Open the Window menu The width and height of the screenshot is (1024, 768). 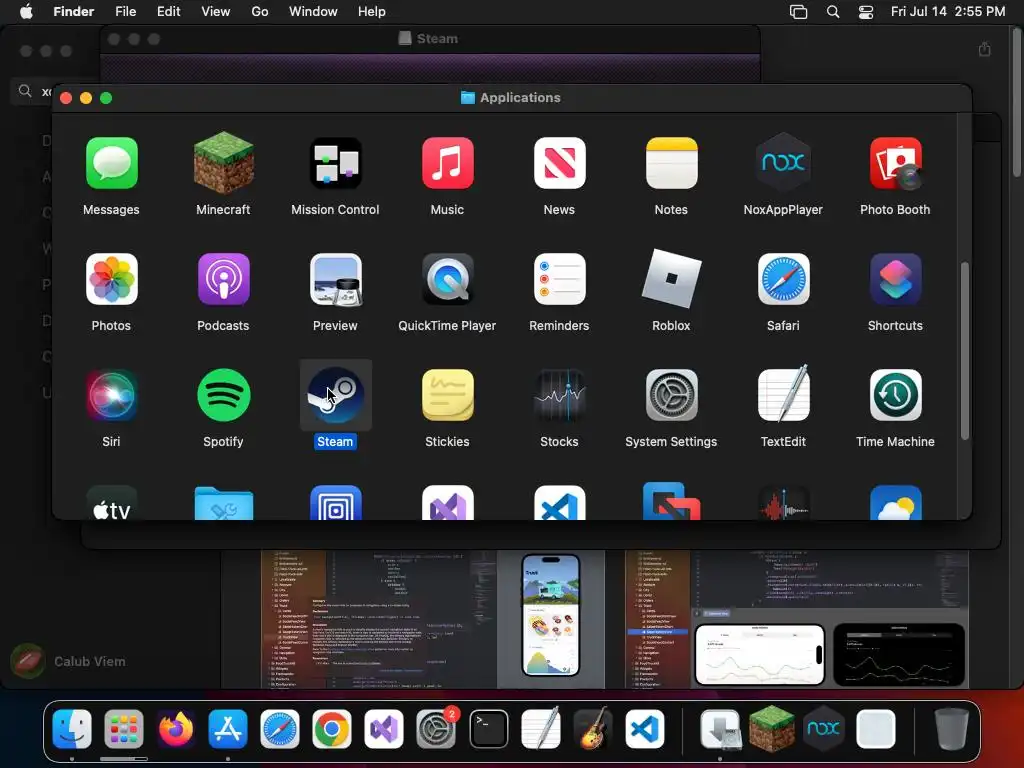click(x=313, y=12)
